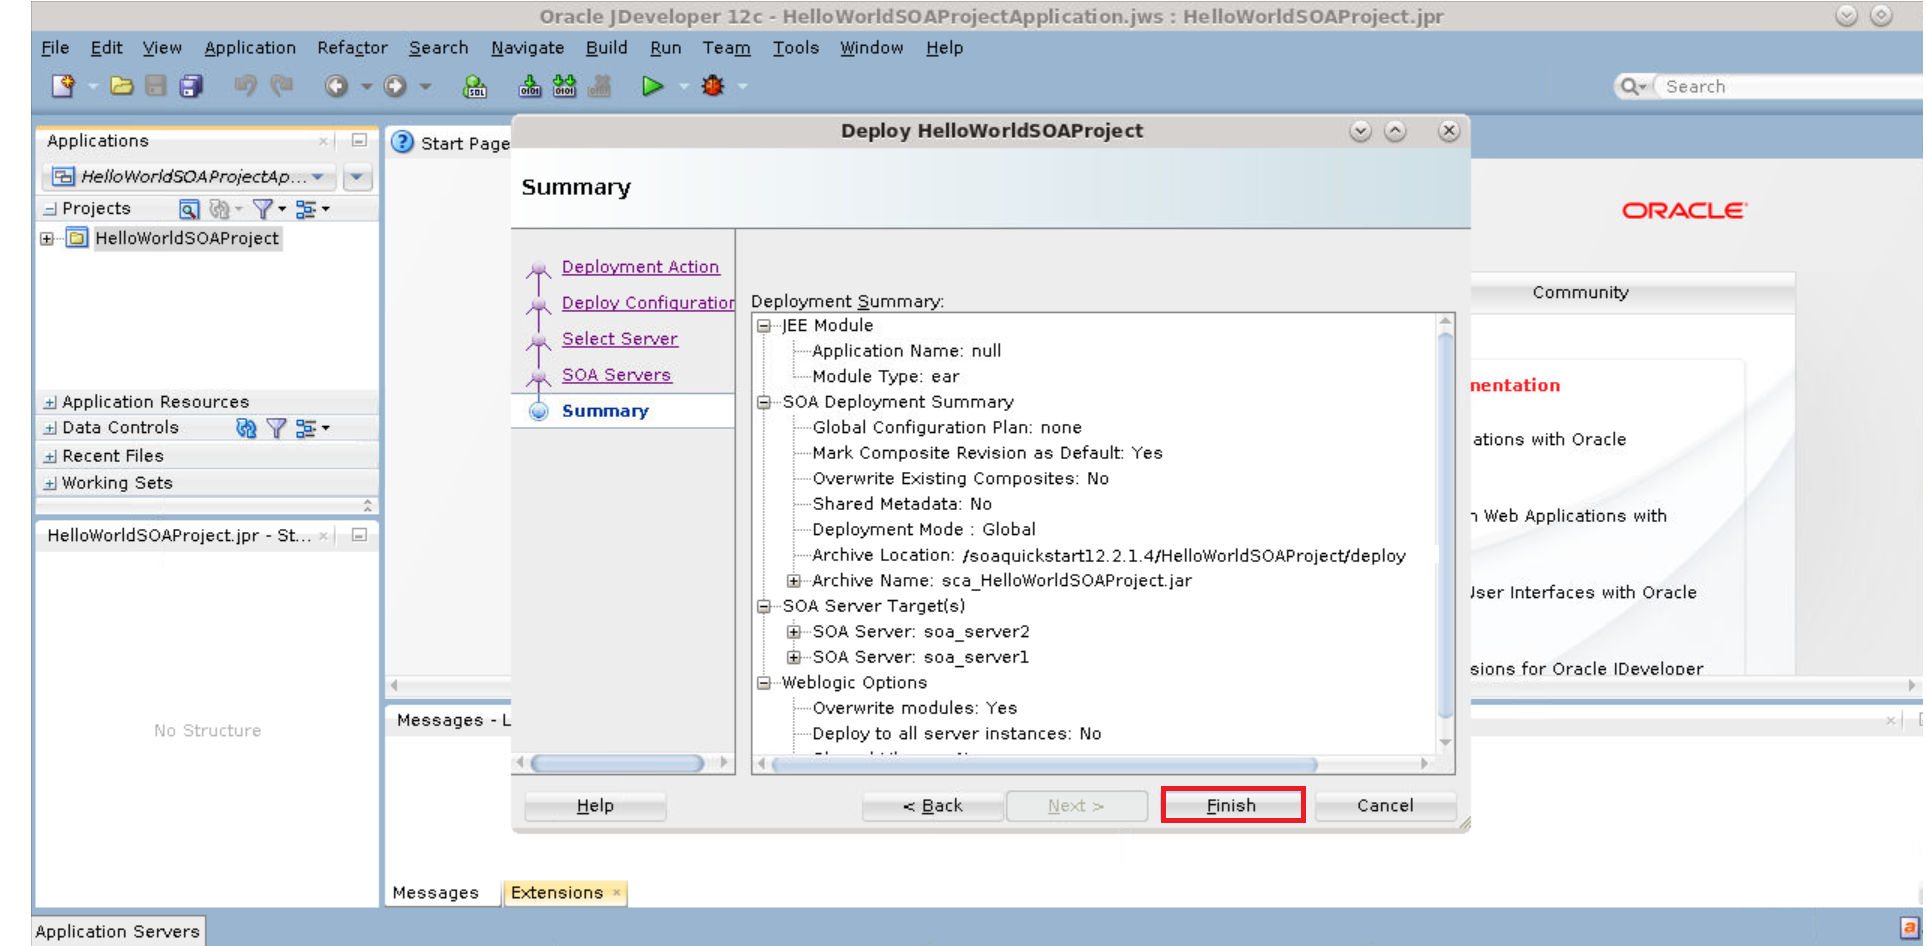Open the Forward history dropdown arrow
1927x946 pixels.
point(426,87)
